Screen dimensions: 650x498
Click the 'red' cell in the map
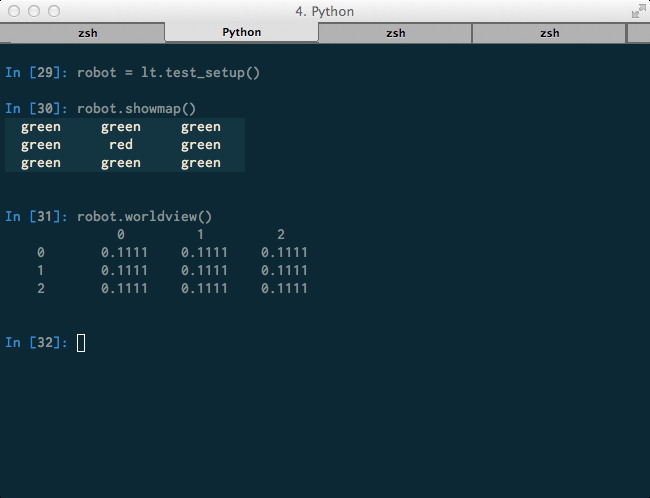tap(121, 145)
